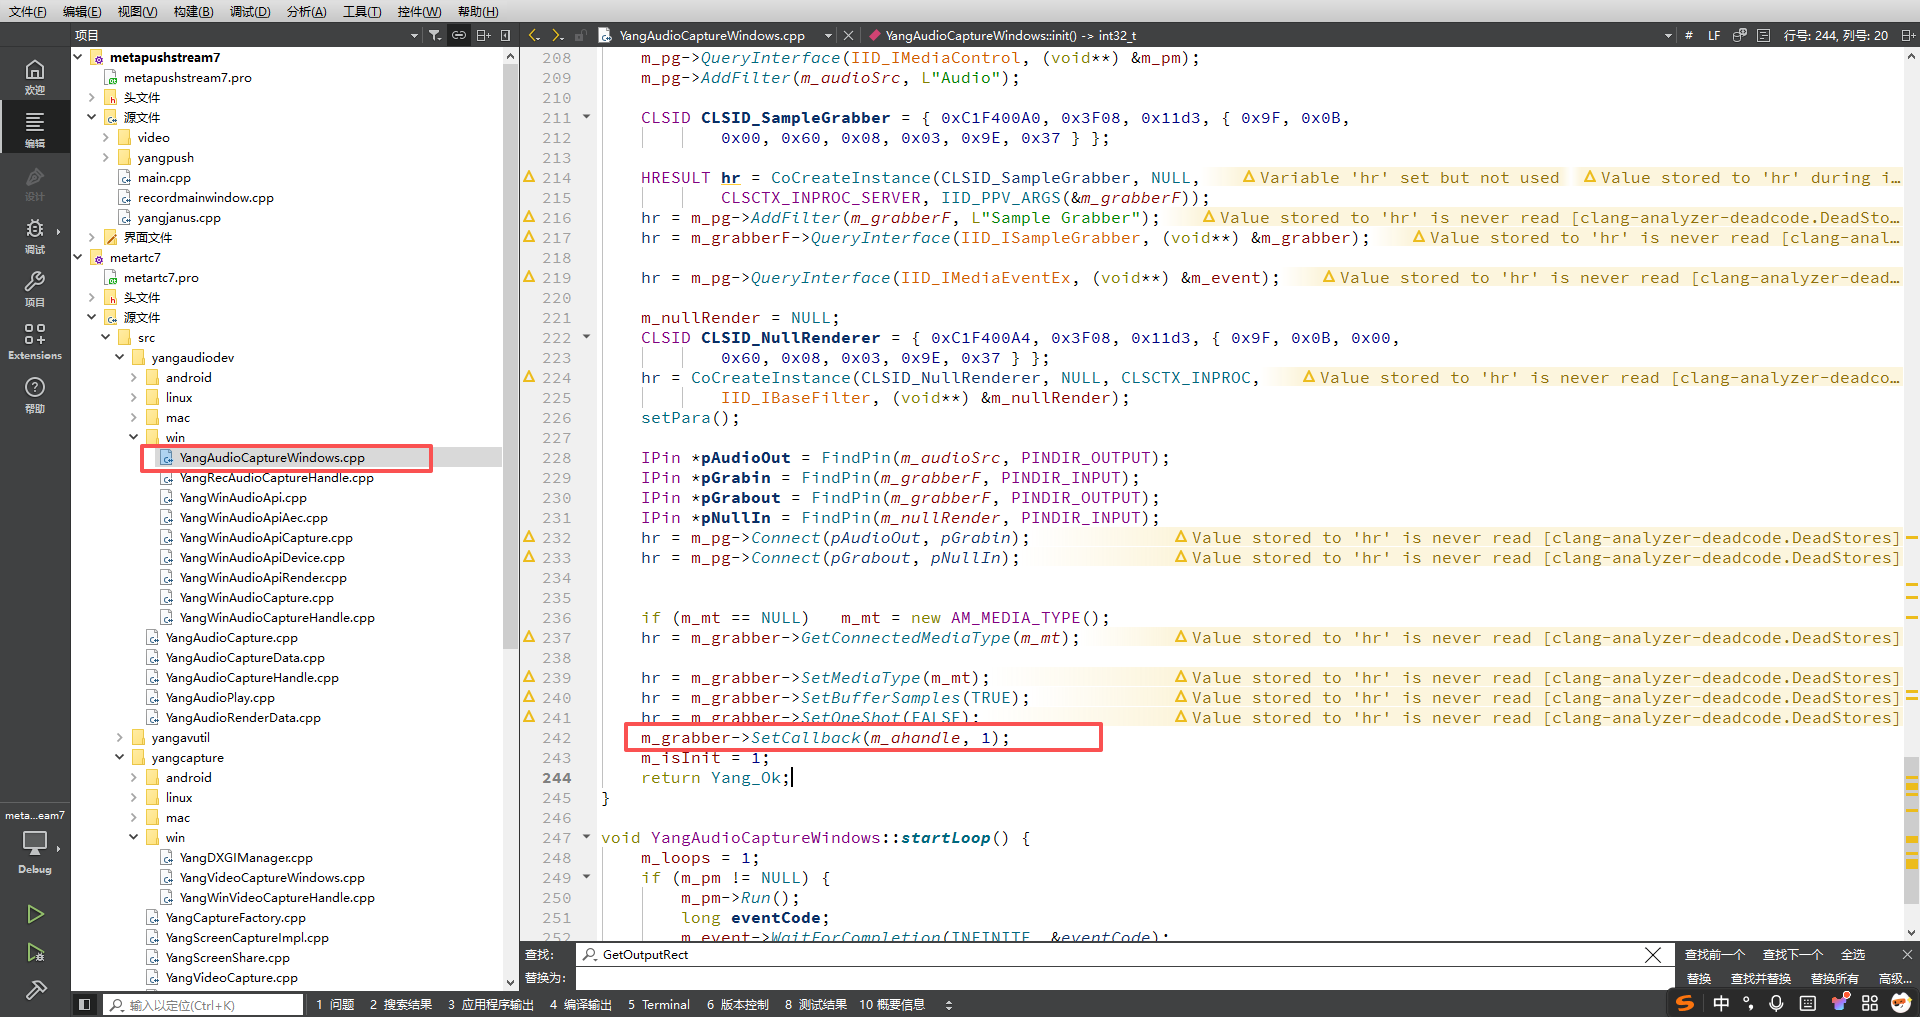1920x1017 pixels.
Task: Build the project with the hammer icon
Action: point(35,990)
